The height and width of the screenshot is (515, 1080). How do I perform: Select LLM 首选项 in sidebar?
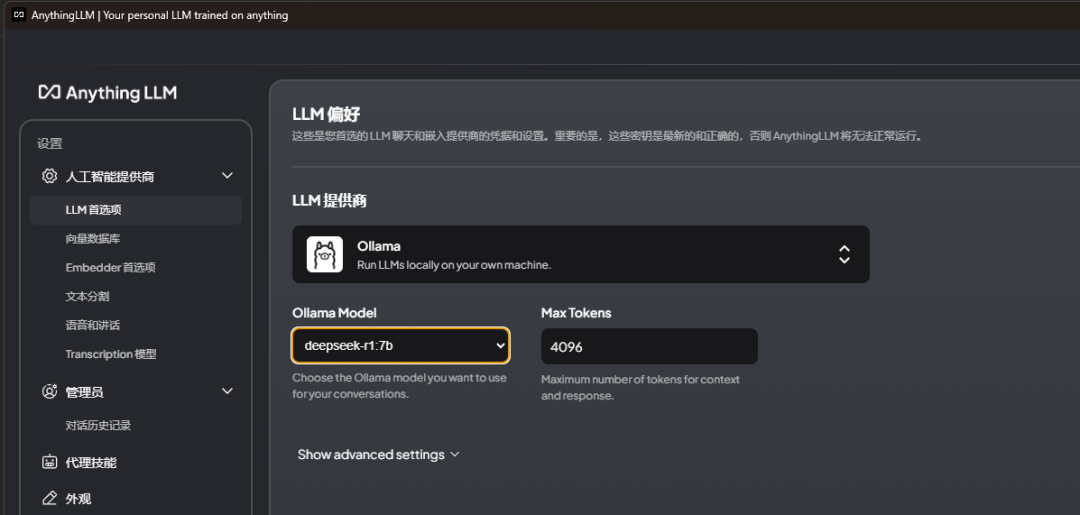point(136,210)
